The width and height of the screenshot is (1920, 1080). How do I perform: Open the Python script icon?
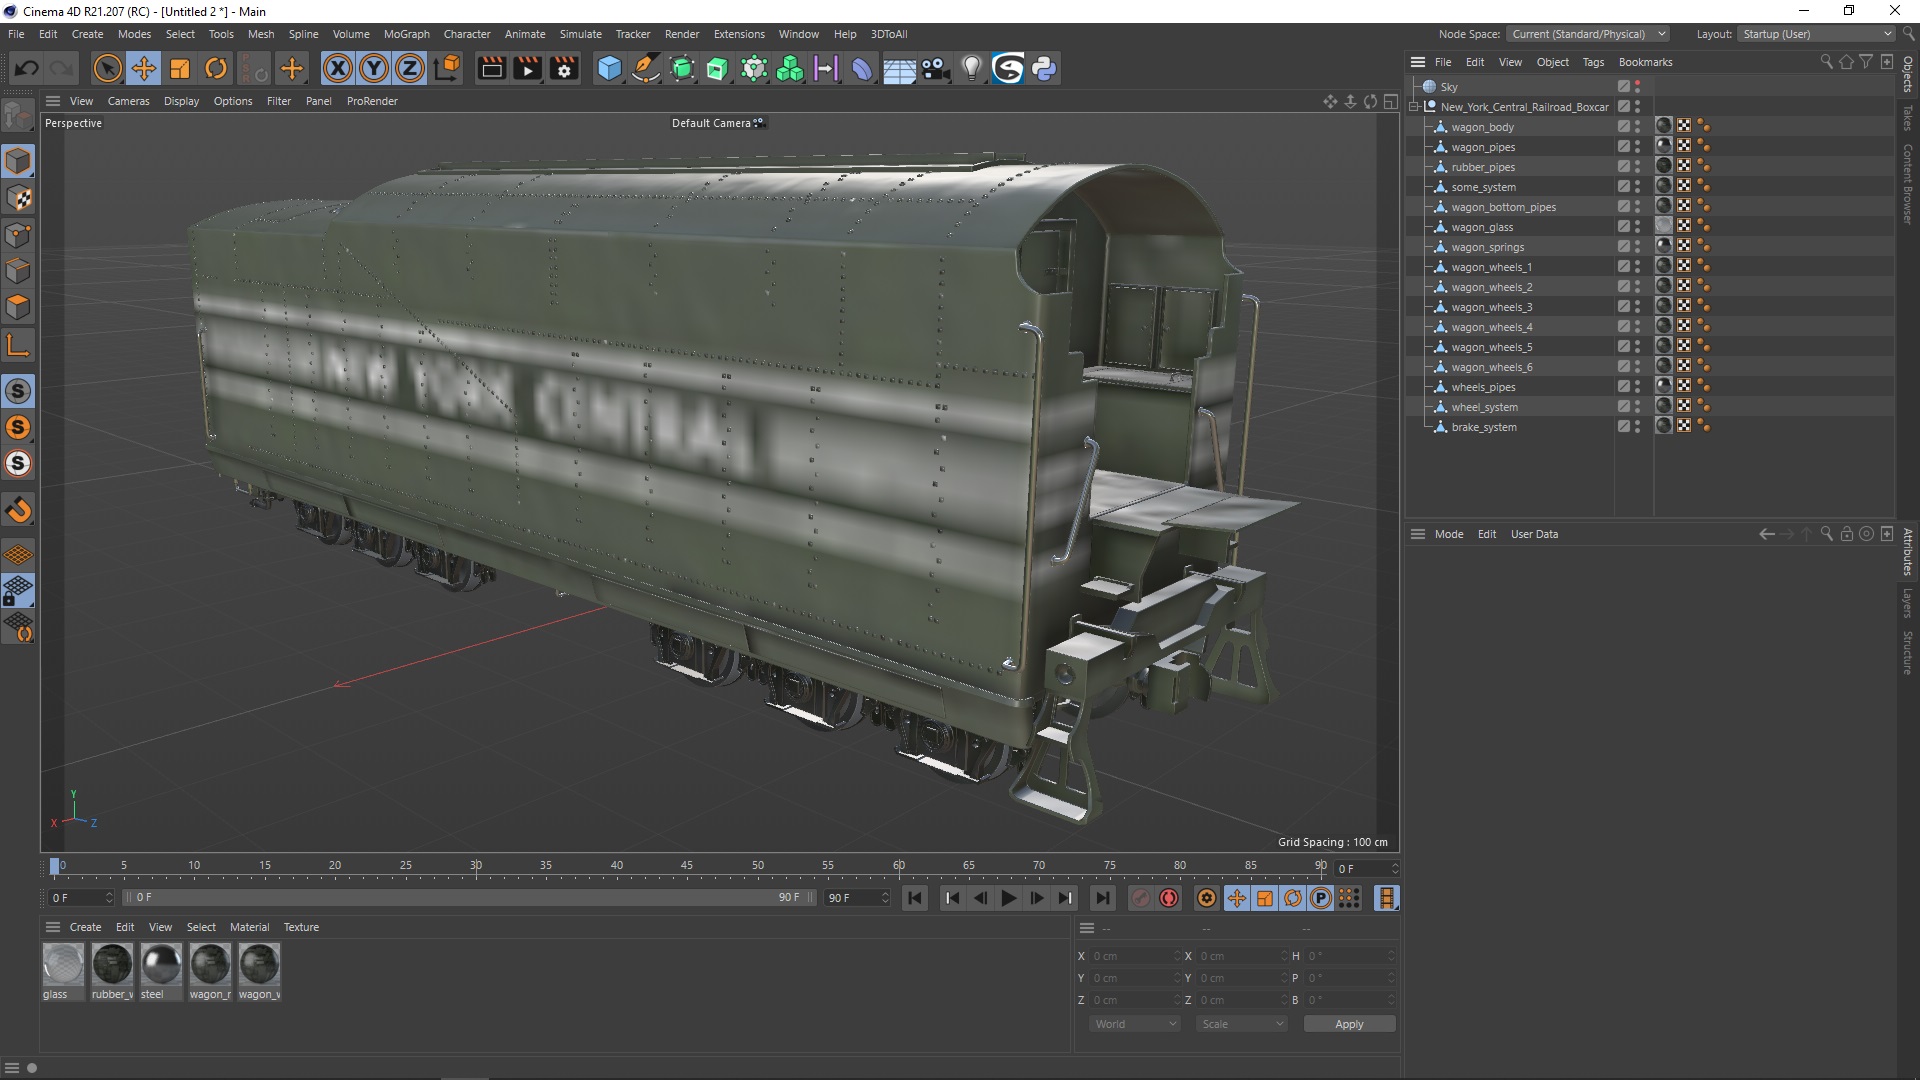click(1044, 68)
